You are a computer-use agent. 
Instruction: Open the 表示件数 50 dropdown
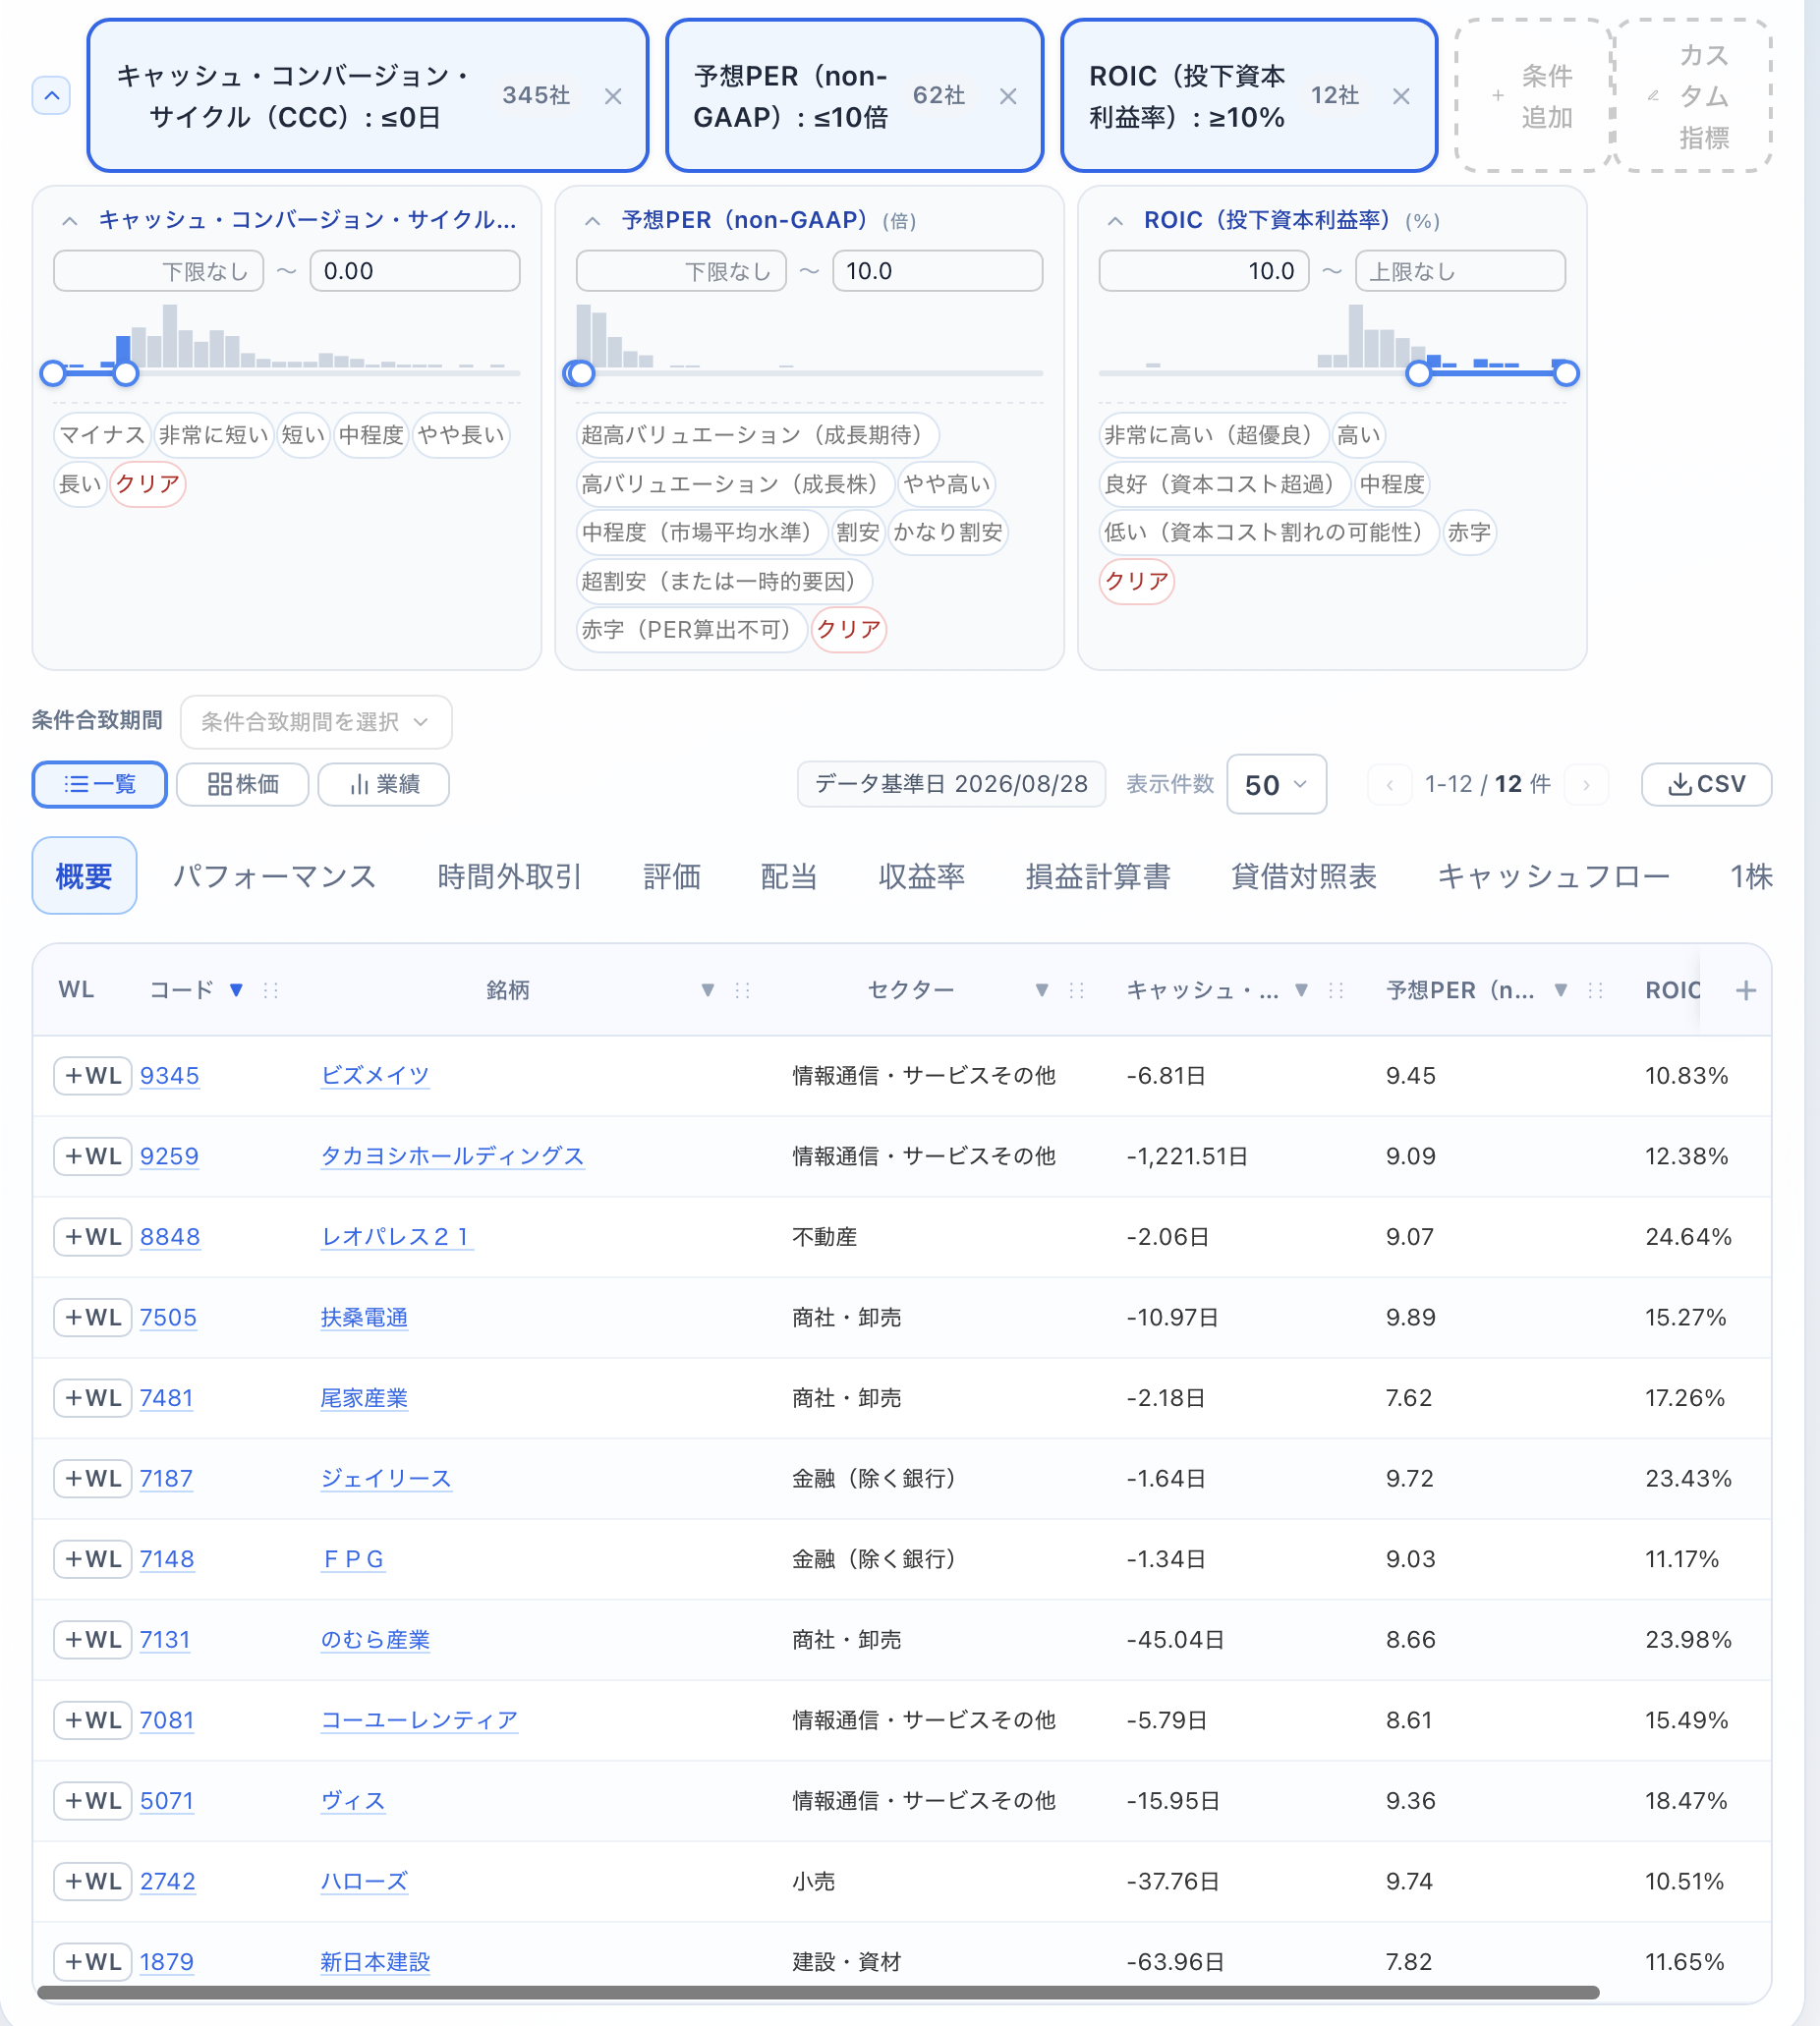click(x=1276, y=785)
